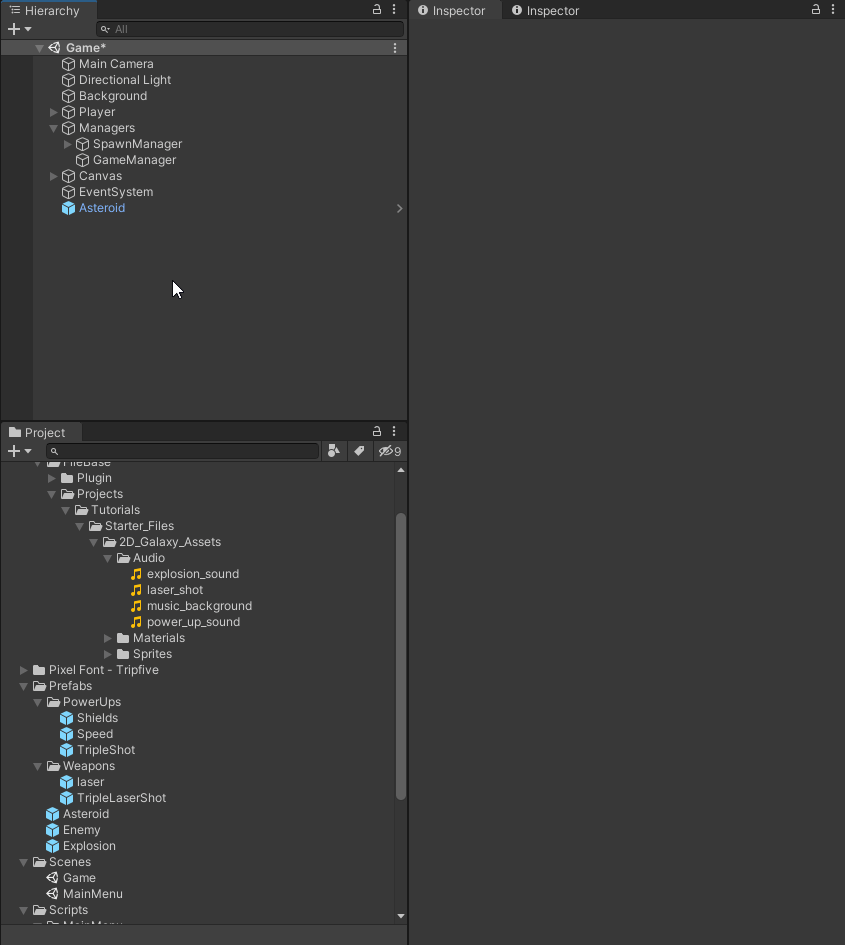
Task: Collapse the 2D_Galaxy_Assets folder
Action: (x=93, y=542)
